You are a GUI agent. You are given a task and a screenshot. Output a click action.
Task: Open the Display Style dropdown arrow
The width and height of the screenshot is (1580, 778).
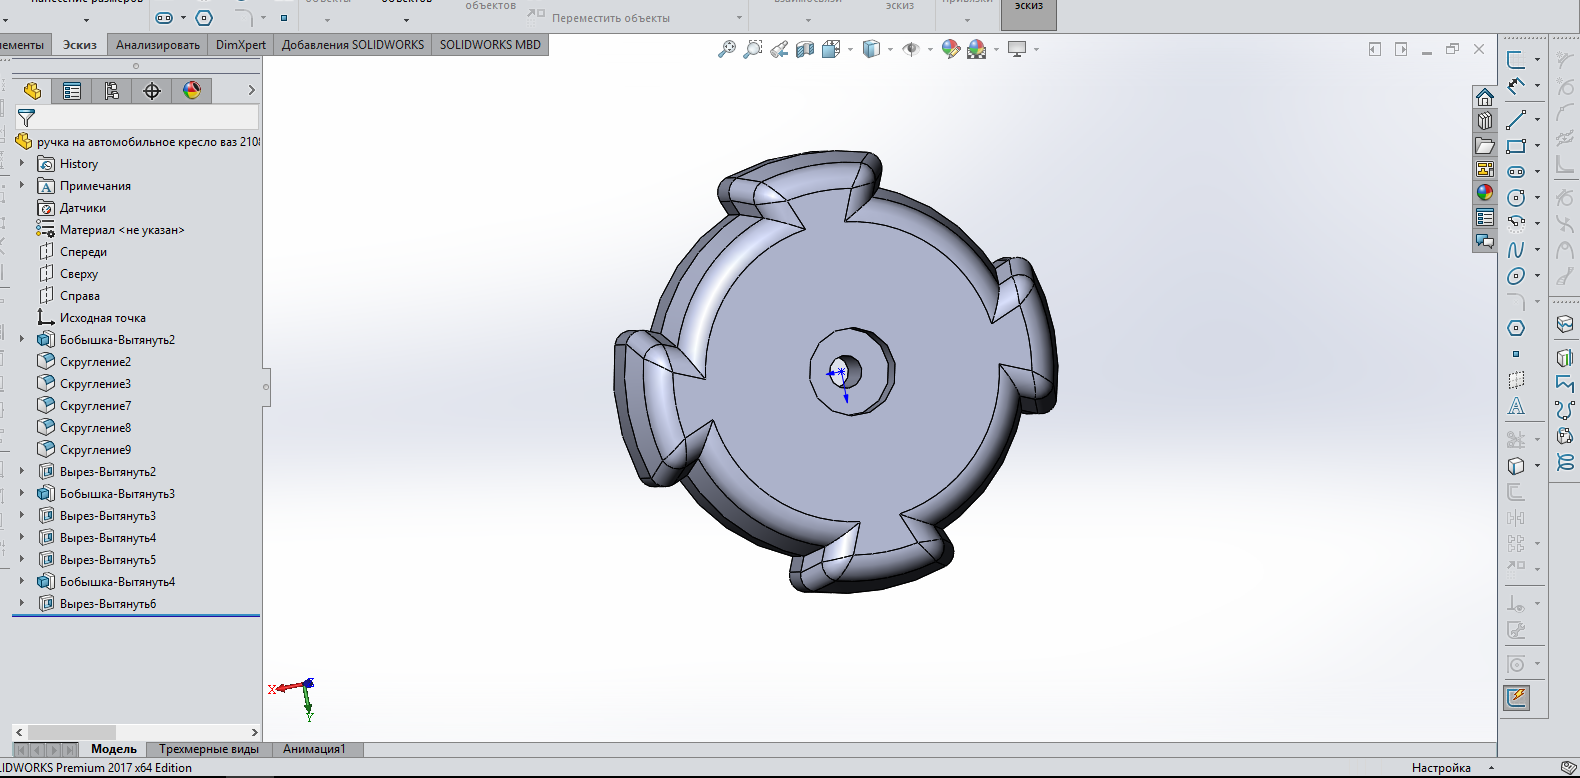890,49
